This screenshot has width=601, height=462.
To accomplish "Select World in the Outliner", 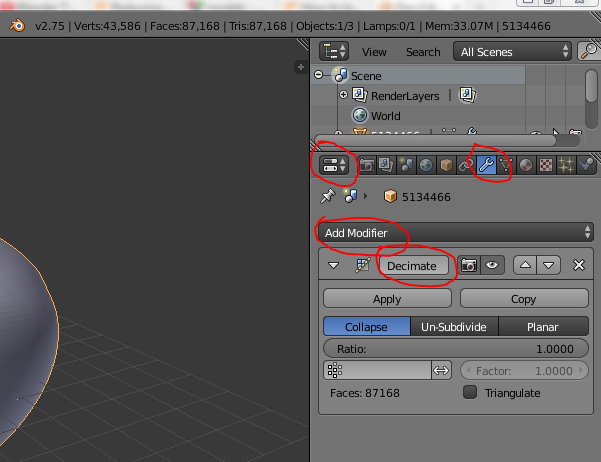I will coord(386,116).
